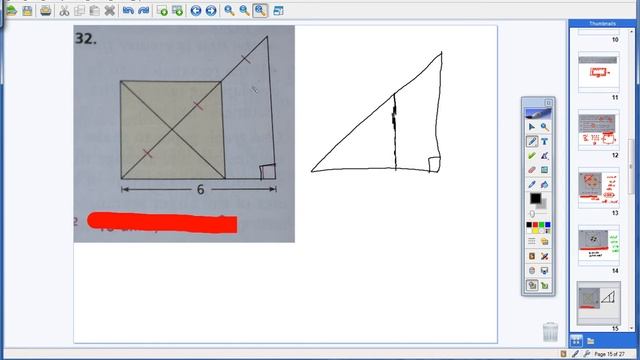Select the pink Eraser tool
Screen dimensions: 640x360
(531, 170)
